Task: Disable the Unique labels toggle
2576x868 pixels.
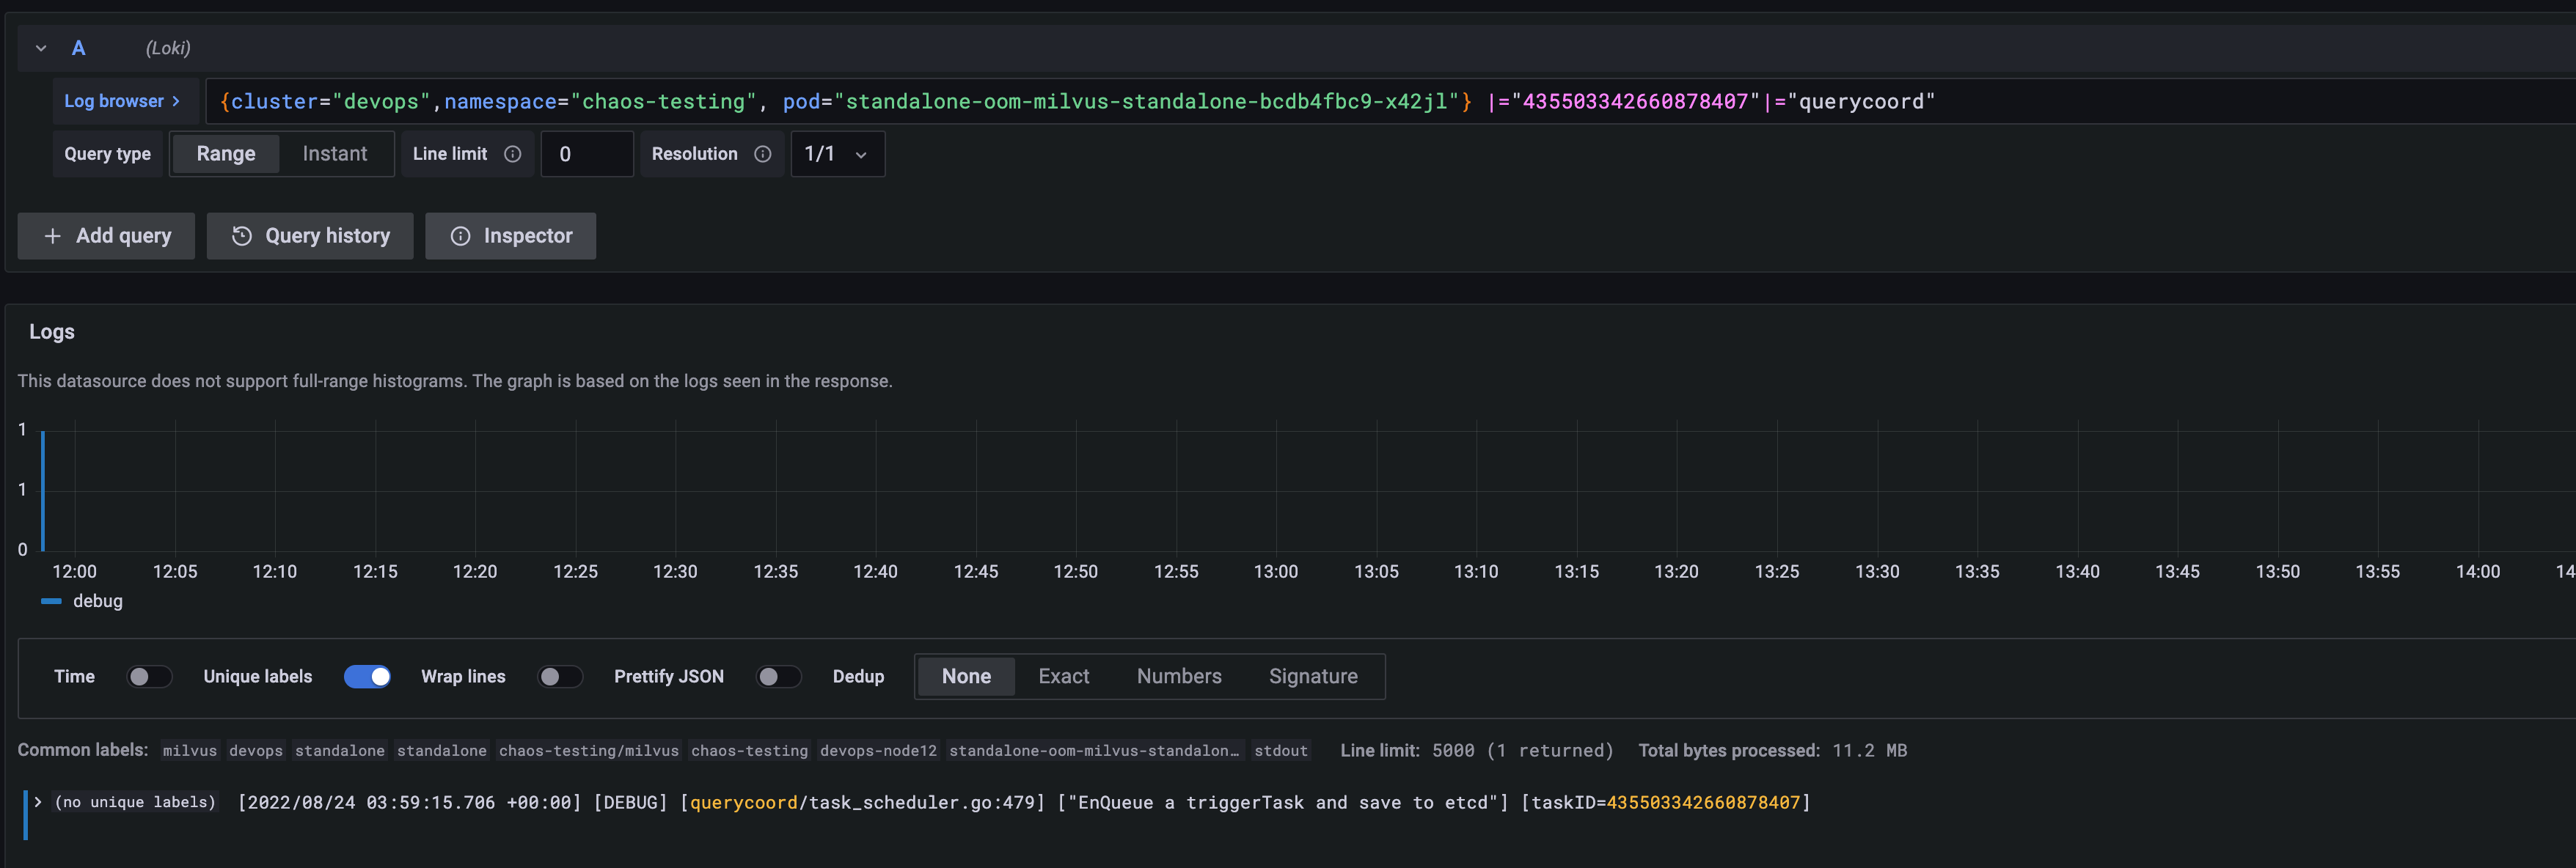Action: [x=368, y=677]
